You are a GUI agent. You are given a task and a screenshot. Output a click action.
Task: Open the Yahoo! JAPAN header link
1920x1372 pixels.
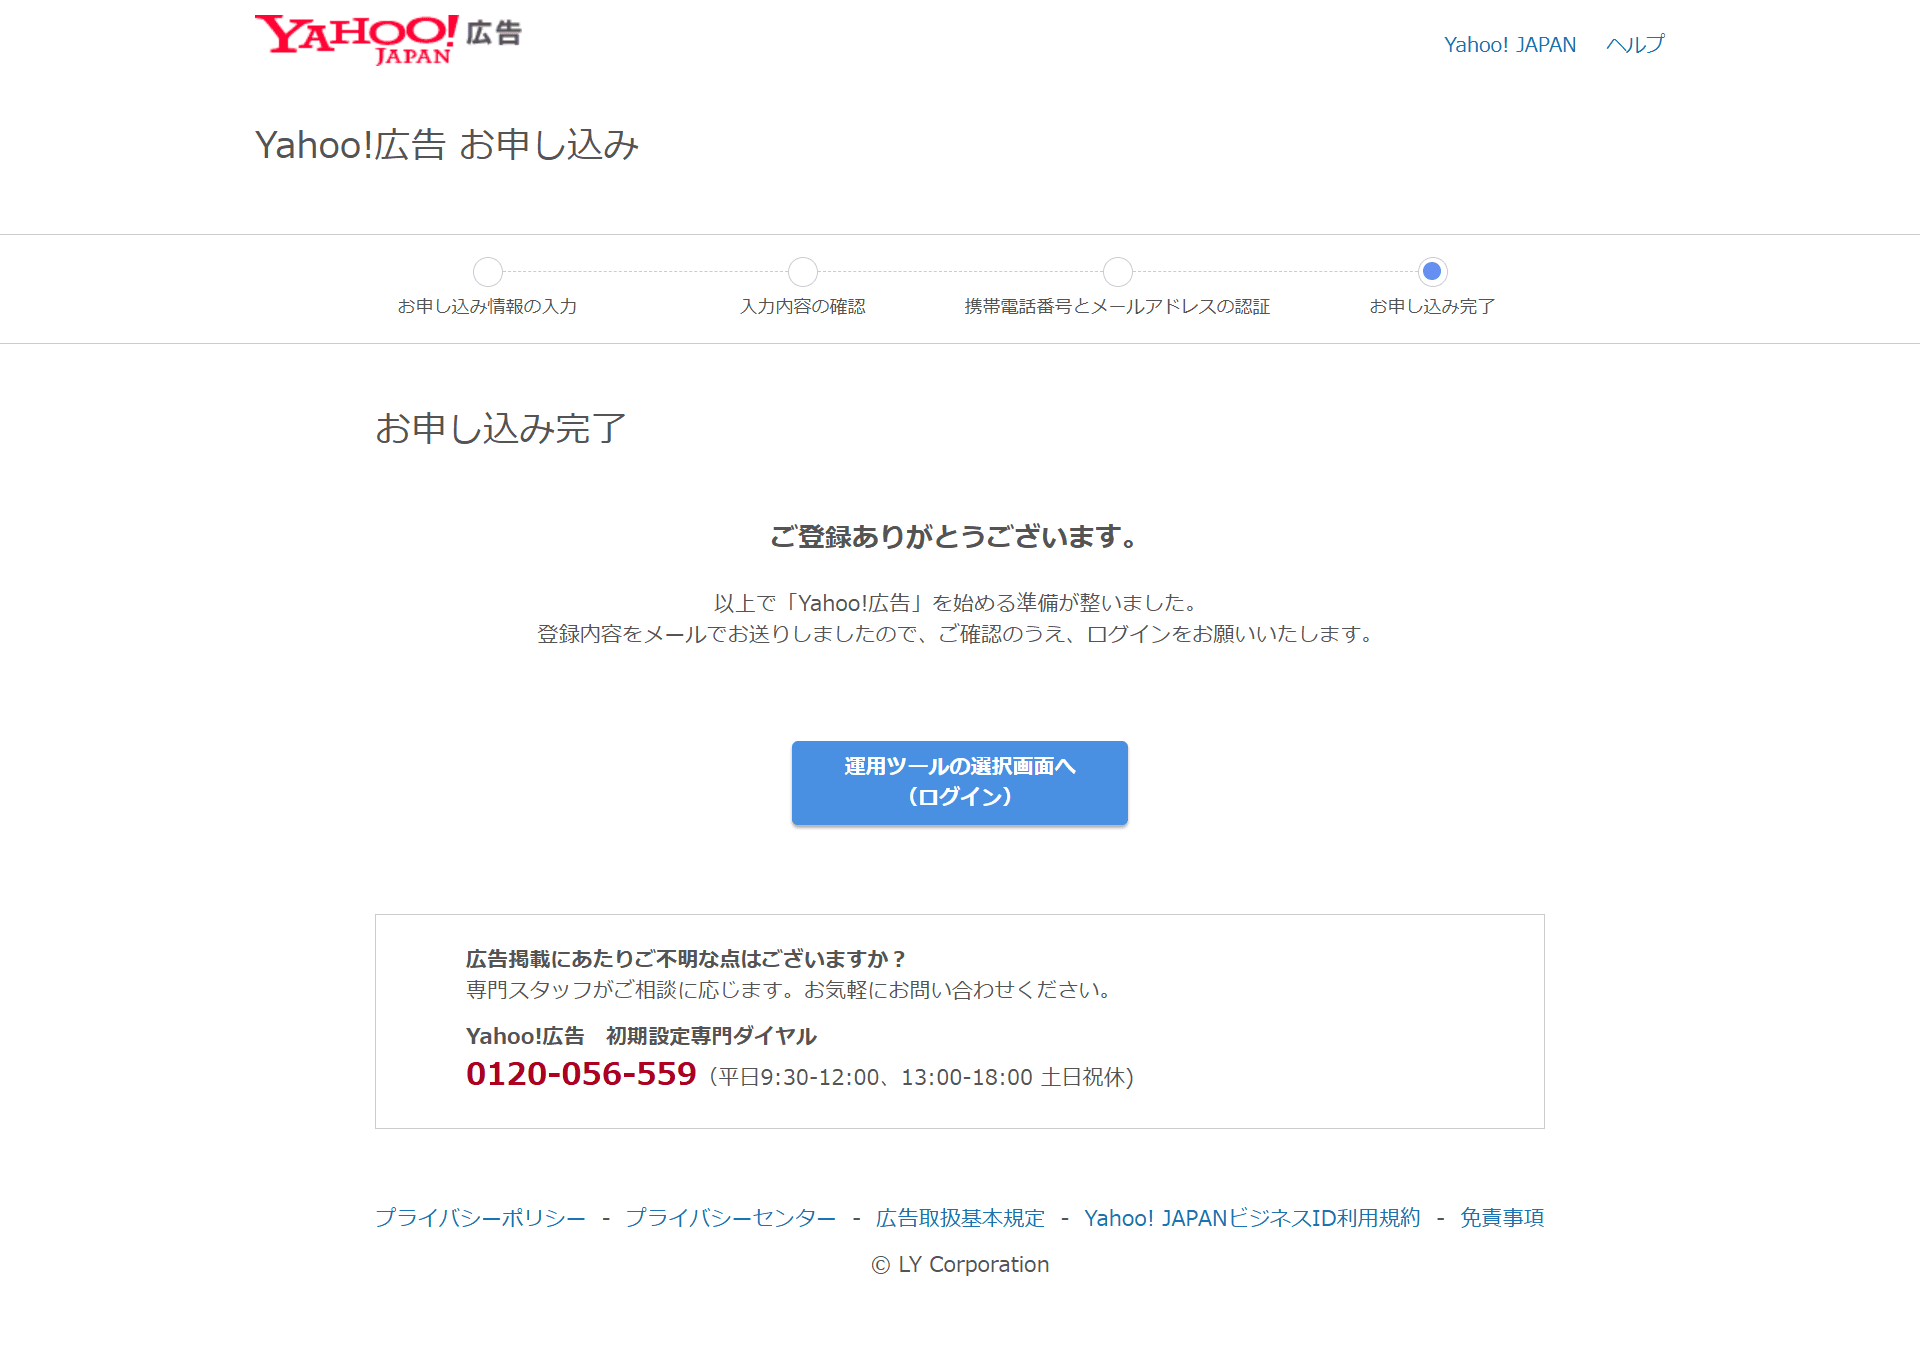1509,45
